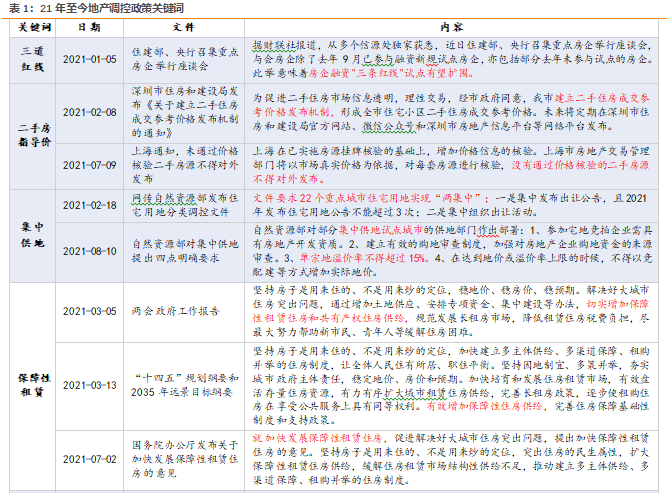Click the date 2021-02-08
668x493 pixels.
89,112
